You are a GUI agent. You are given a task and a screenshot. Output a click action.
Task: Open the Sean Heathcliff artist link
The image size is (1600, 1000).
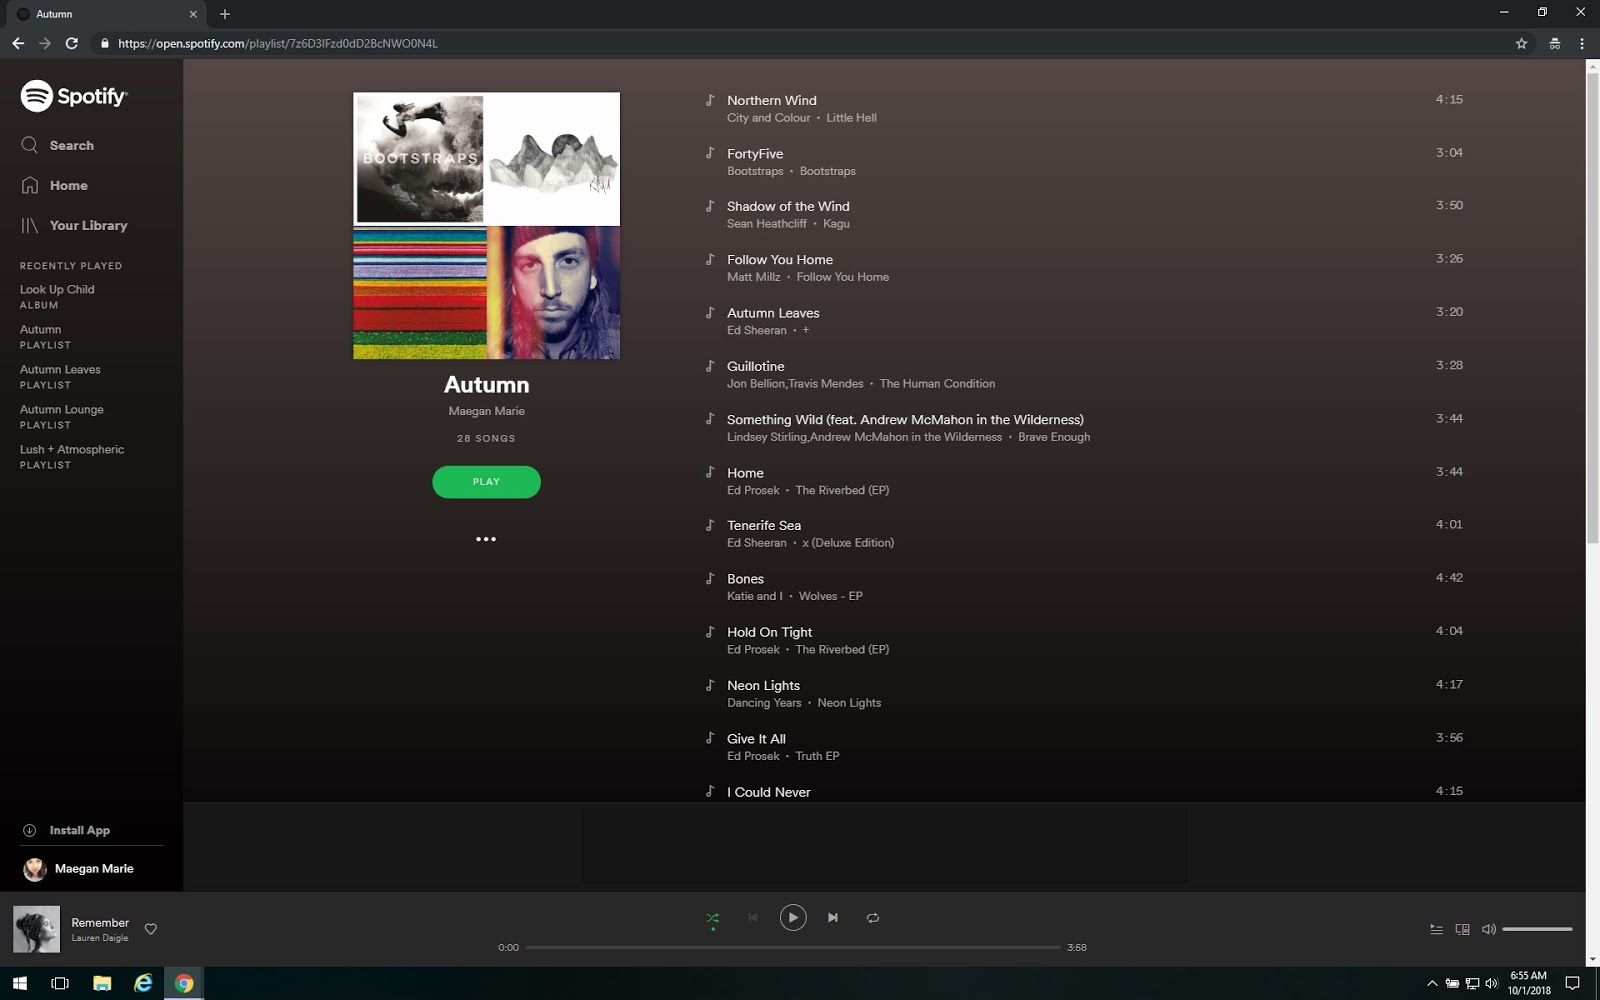(x=766, y=224)
